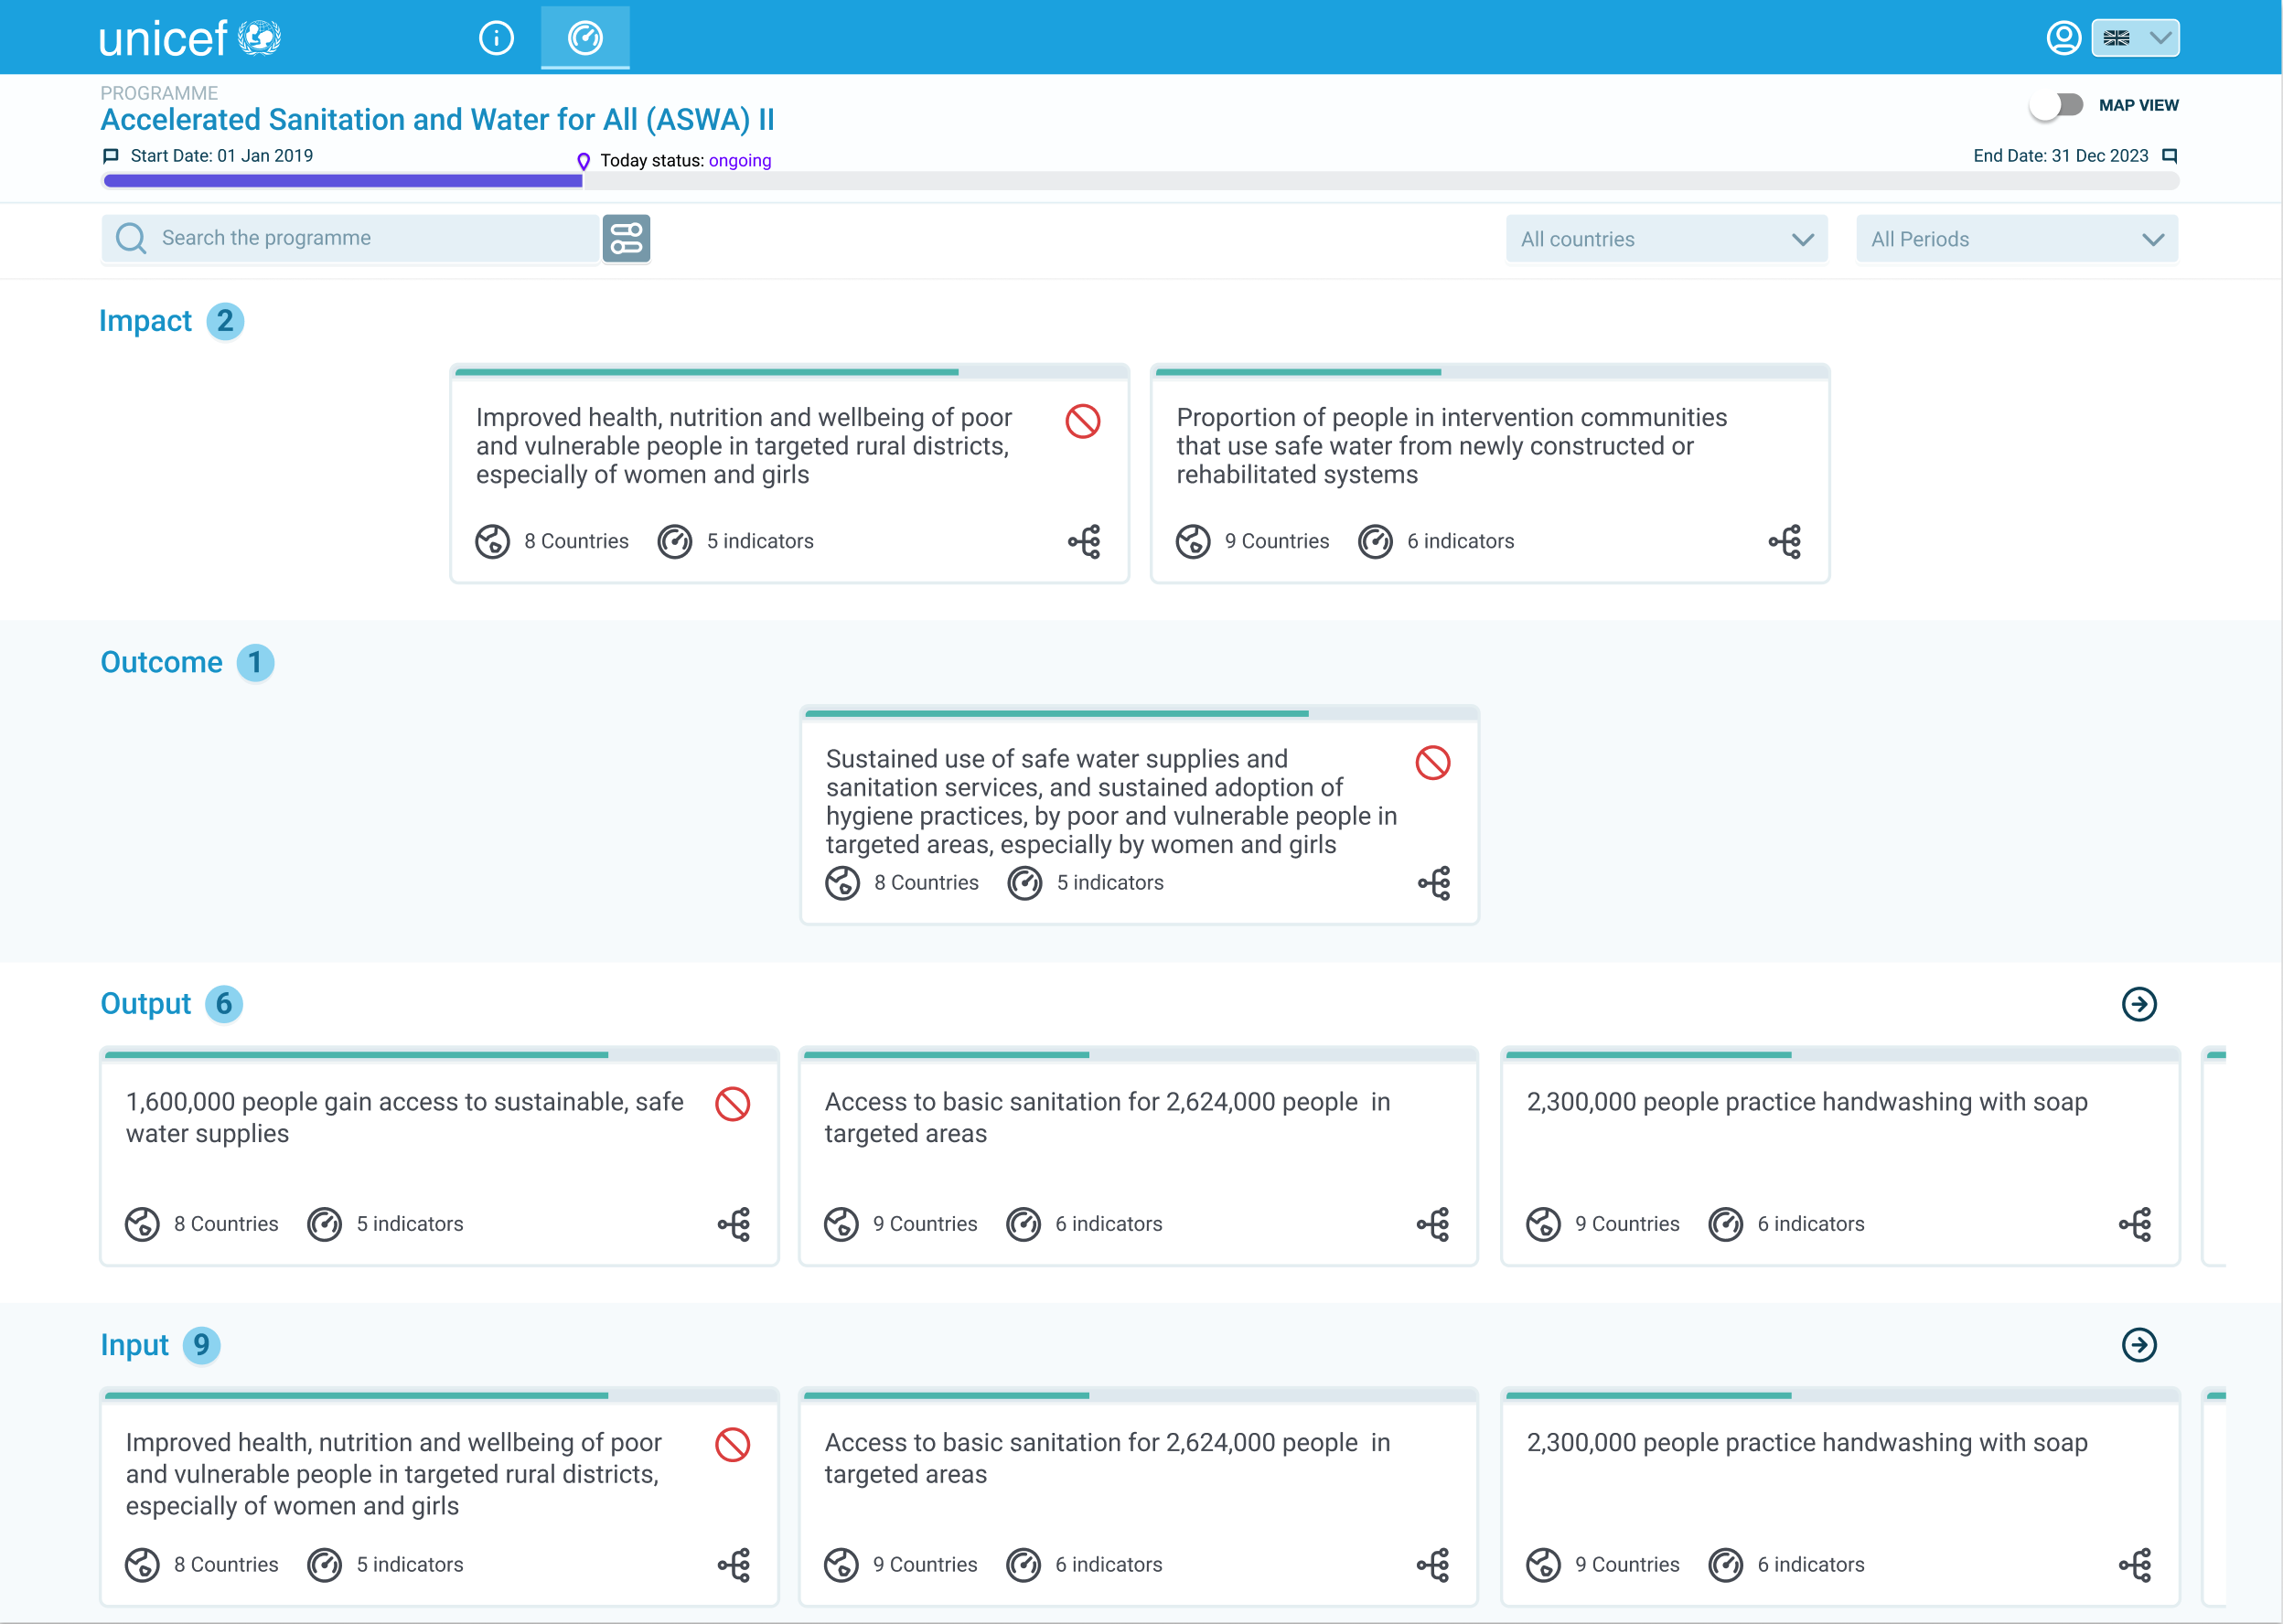Click gauge icon on Proportion of people card
This screenshot has width=2283, height=1624.
[x=1375, y=541]
